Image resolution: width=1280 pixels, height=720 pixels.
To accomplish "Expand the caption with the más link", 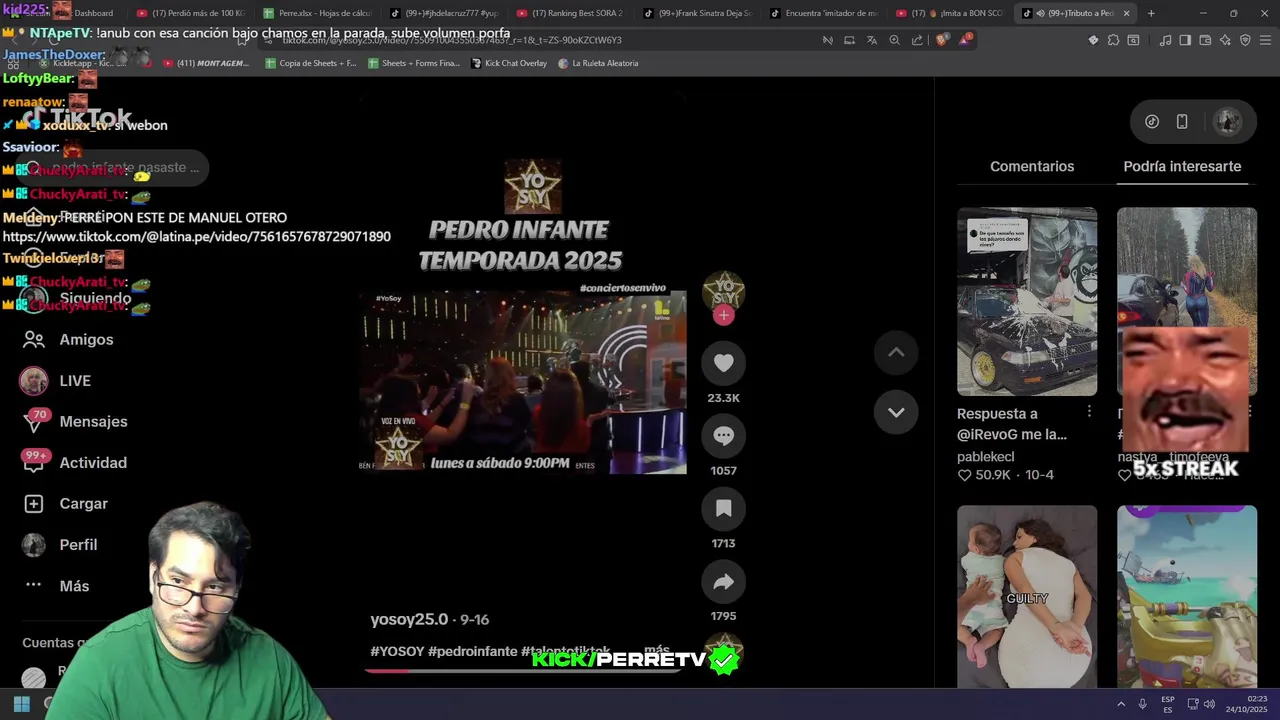I will (656, 650).
